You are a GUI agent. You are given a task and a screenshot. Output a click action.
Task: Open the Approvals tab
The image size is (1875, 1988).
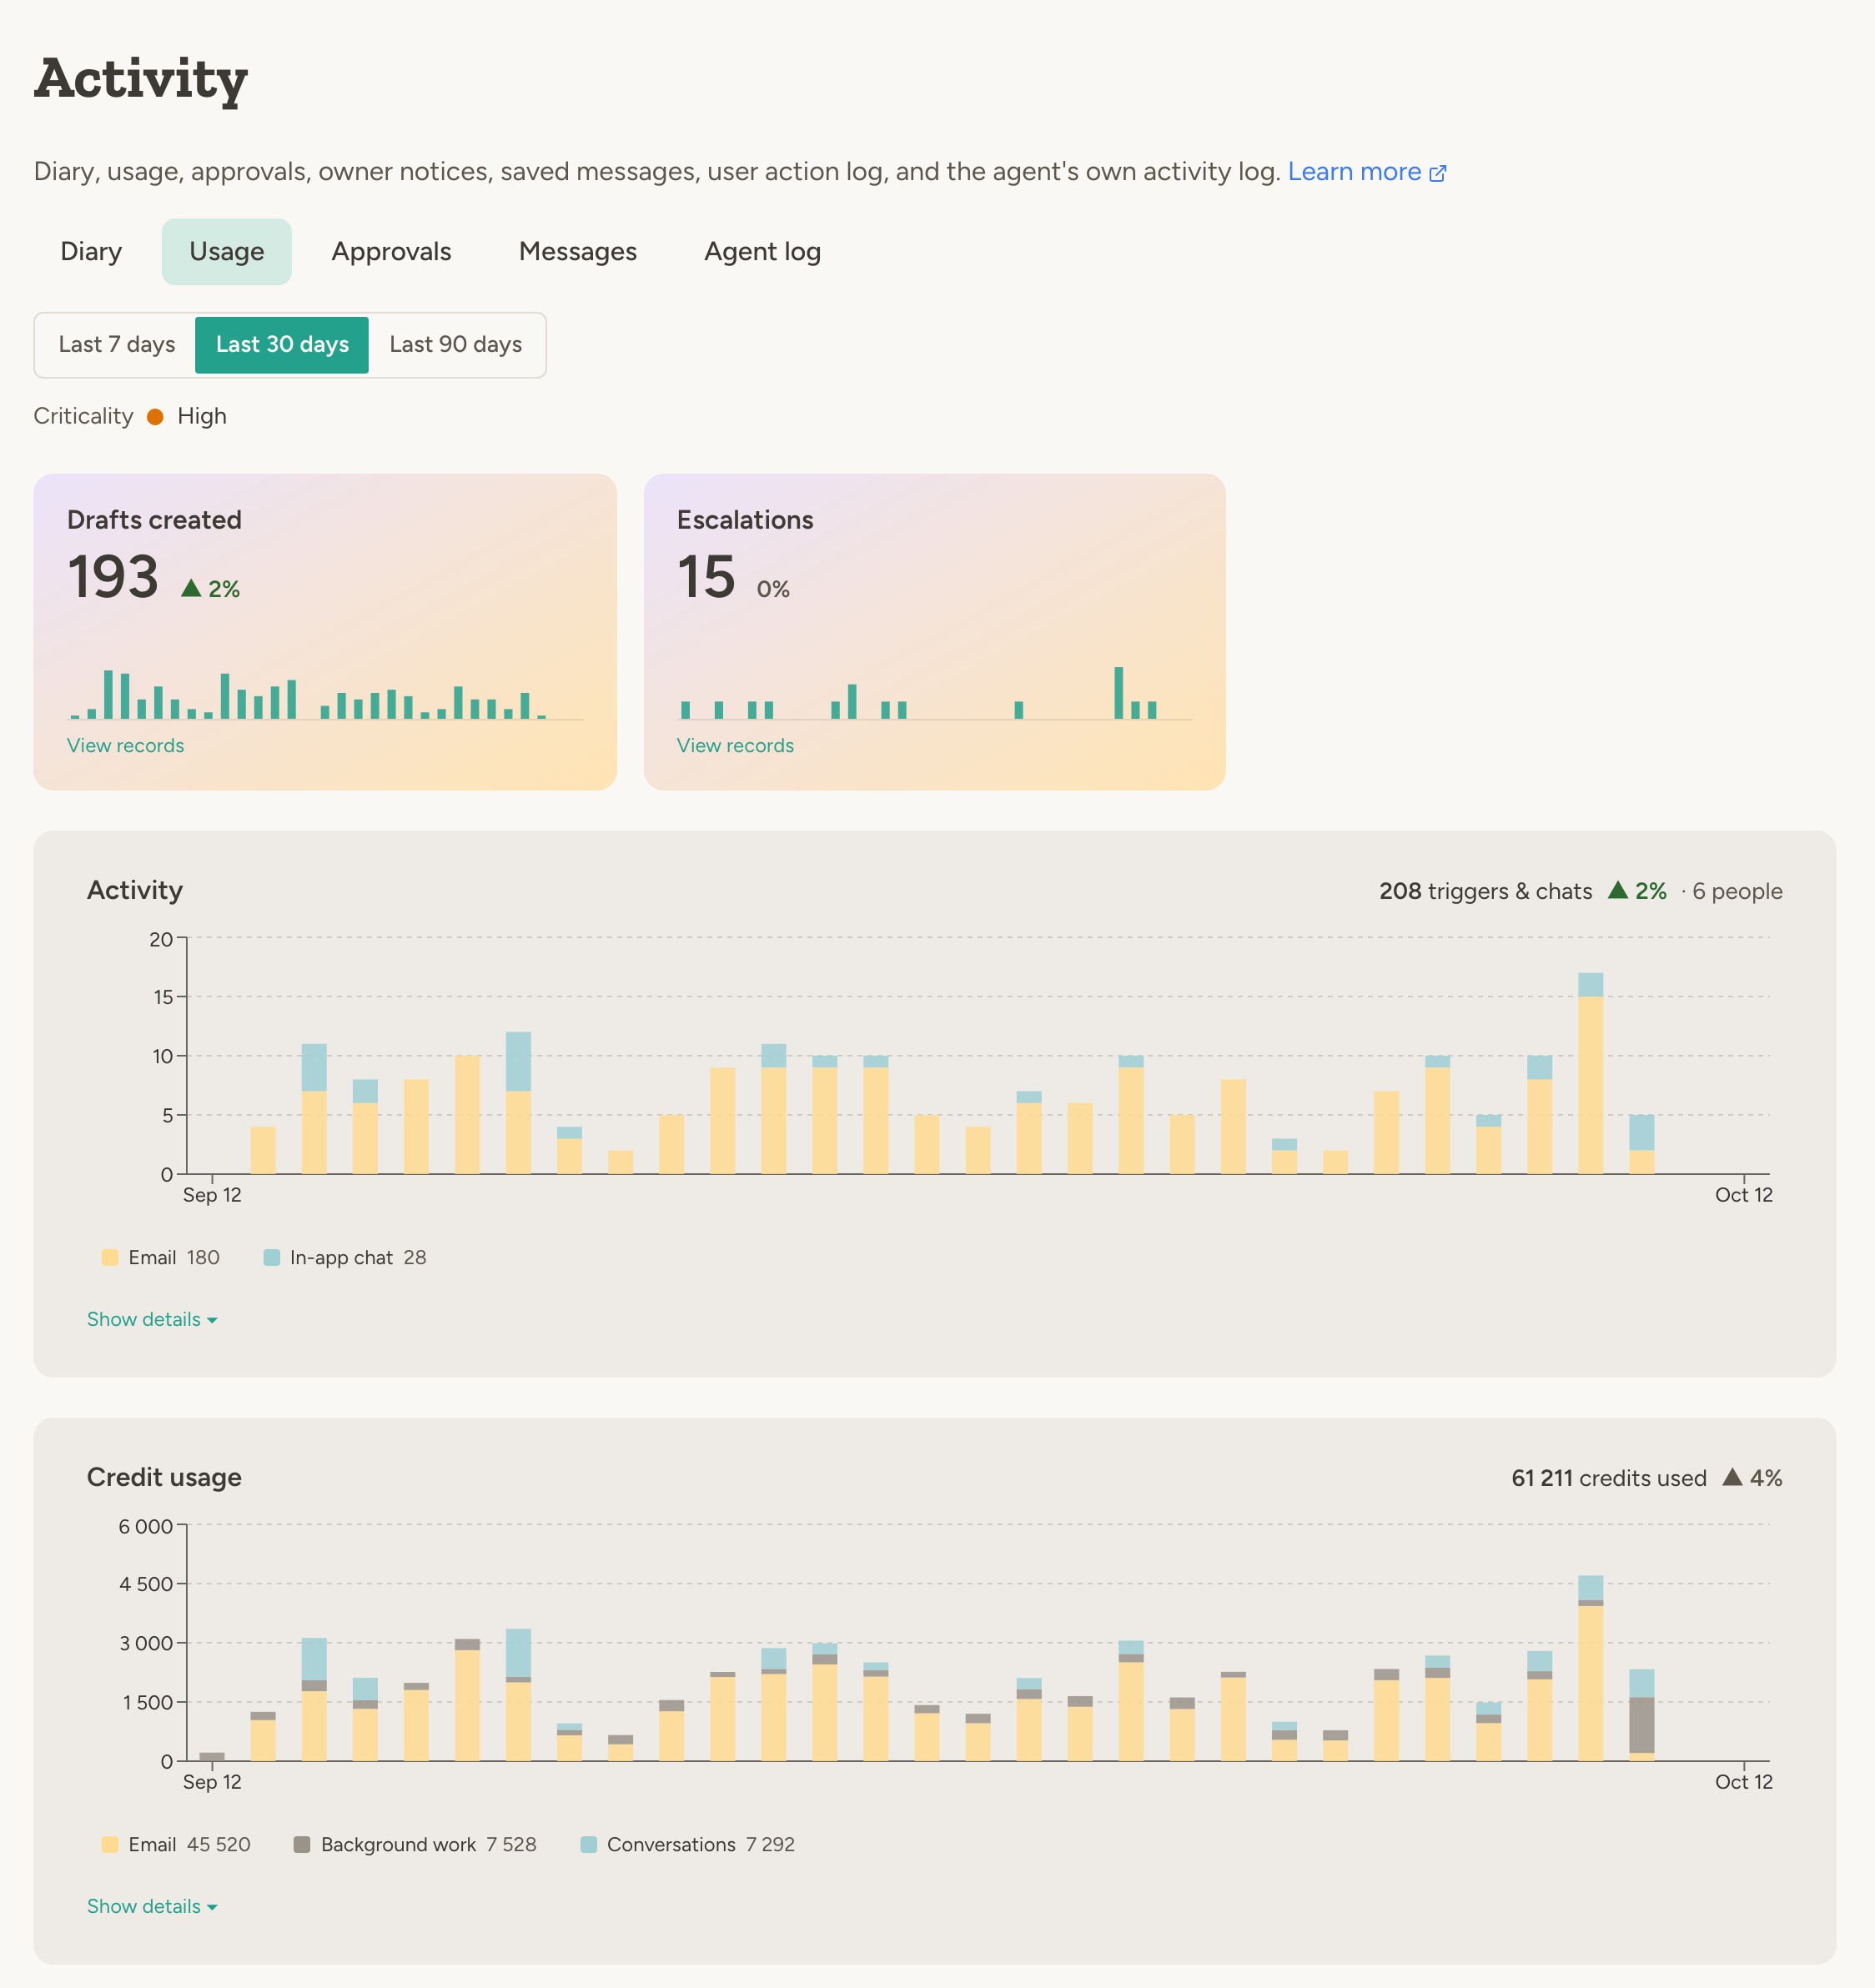coord(391,251)
